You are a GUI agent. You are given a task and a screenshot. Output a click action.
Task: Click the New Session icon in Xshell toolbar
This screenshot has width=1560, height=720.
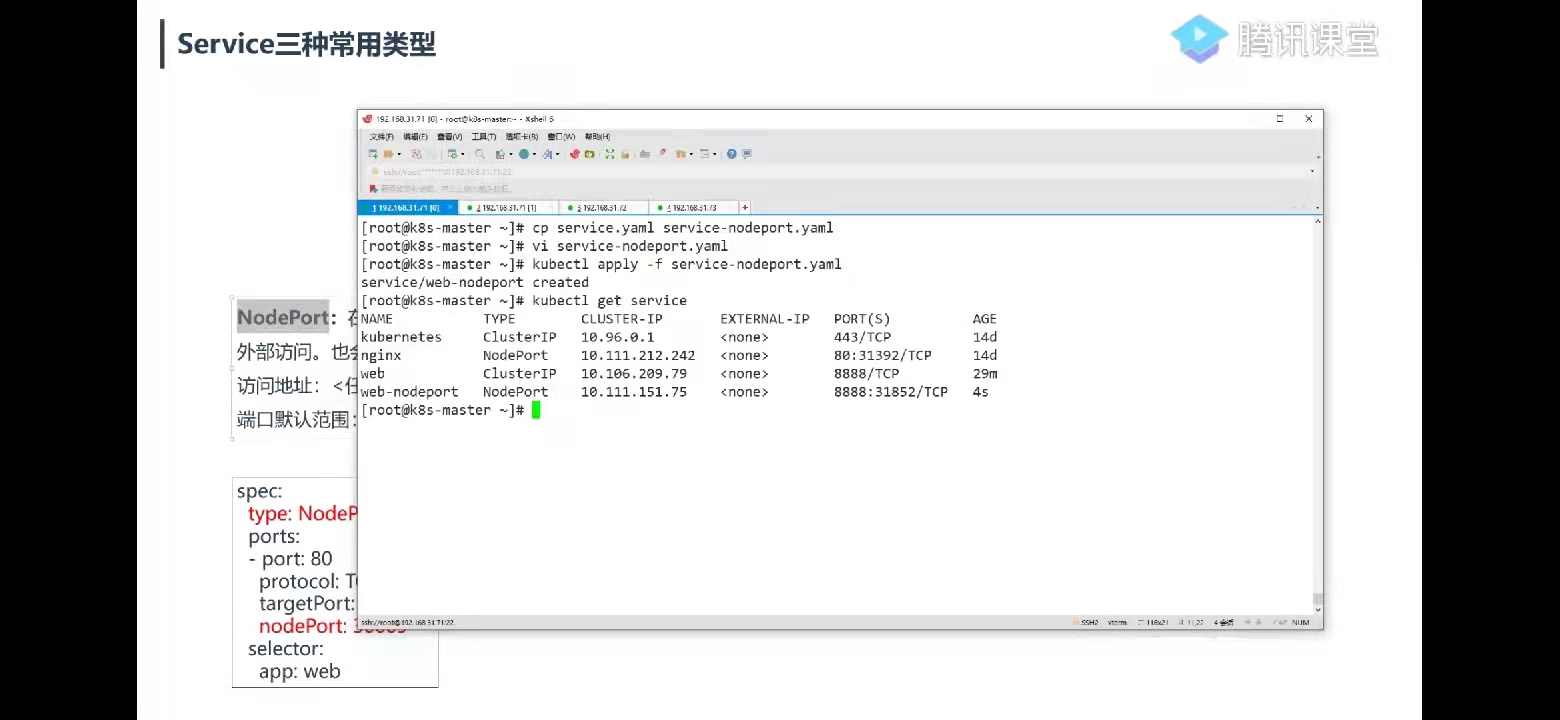(373, 154)
